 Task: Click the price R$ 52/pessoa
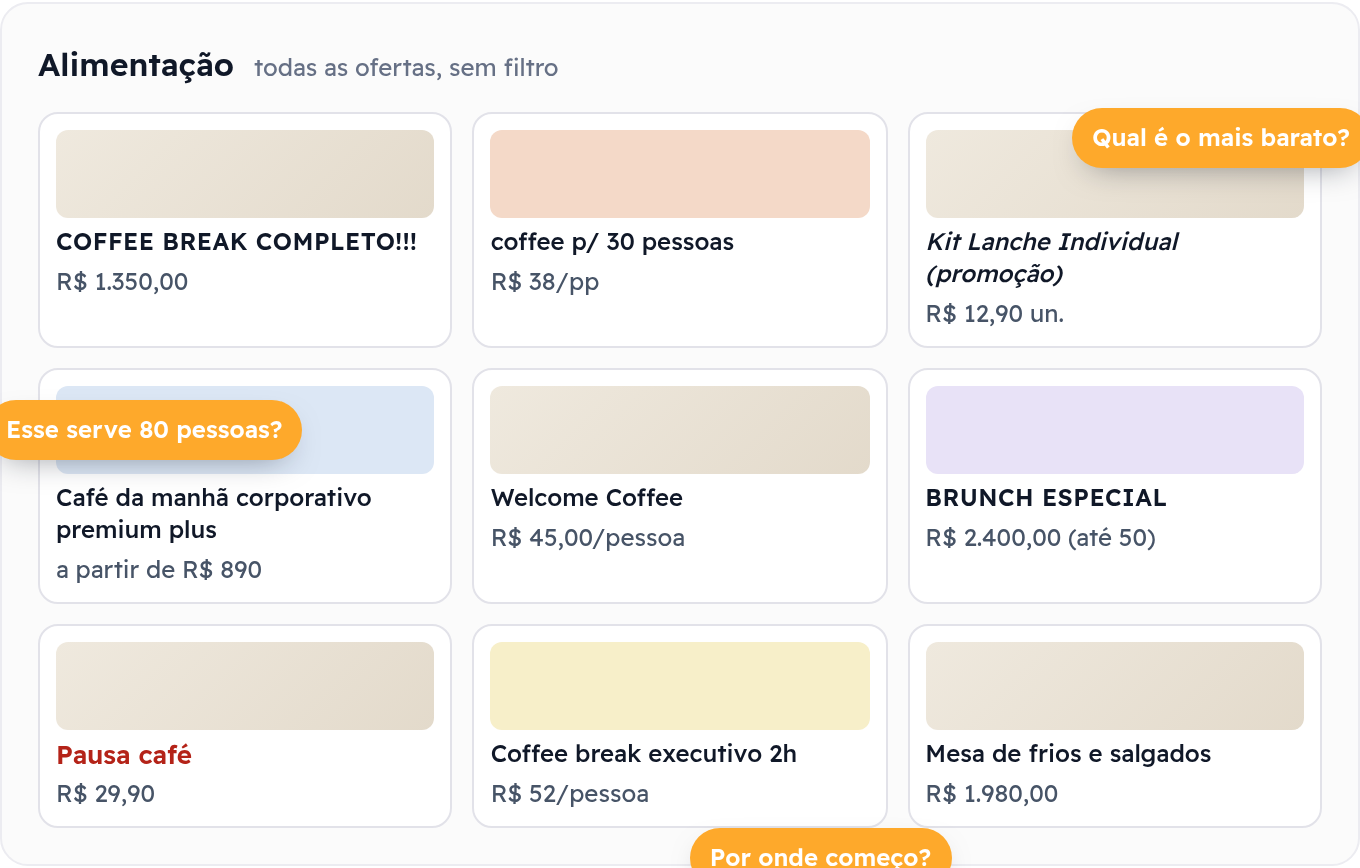click(x=570, y=794)
